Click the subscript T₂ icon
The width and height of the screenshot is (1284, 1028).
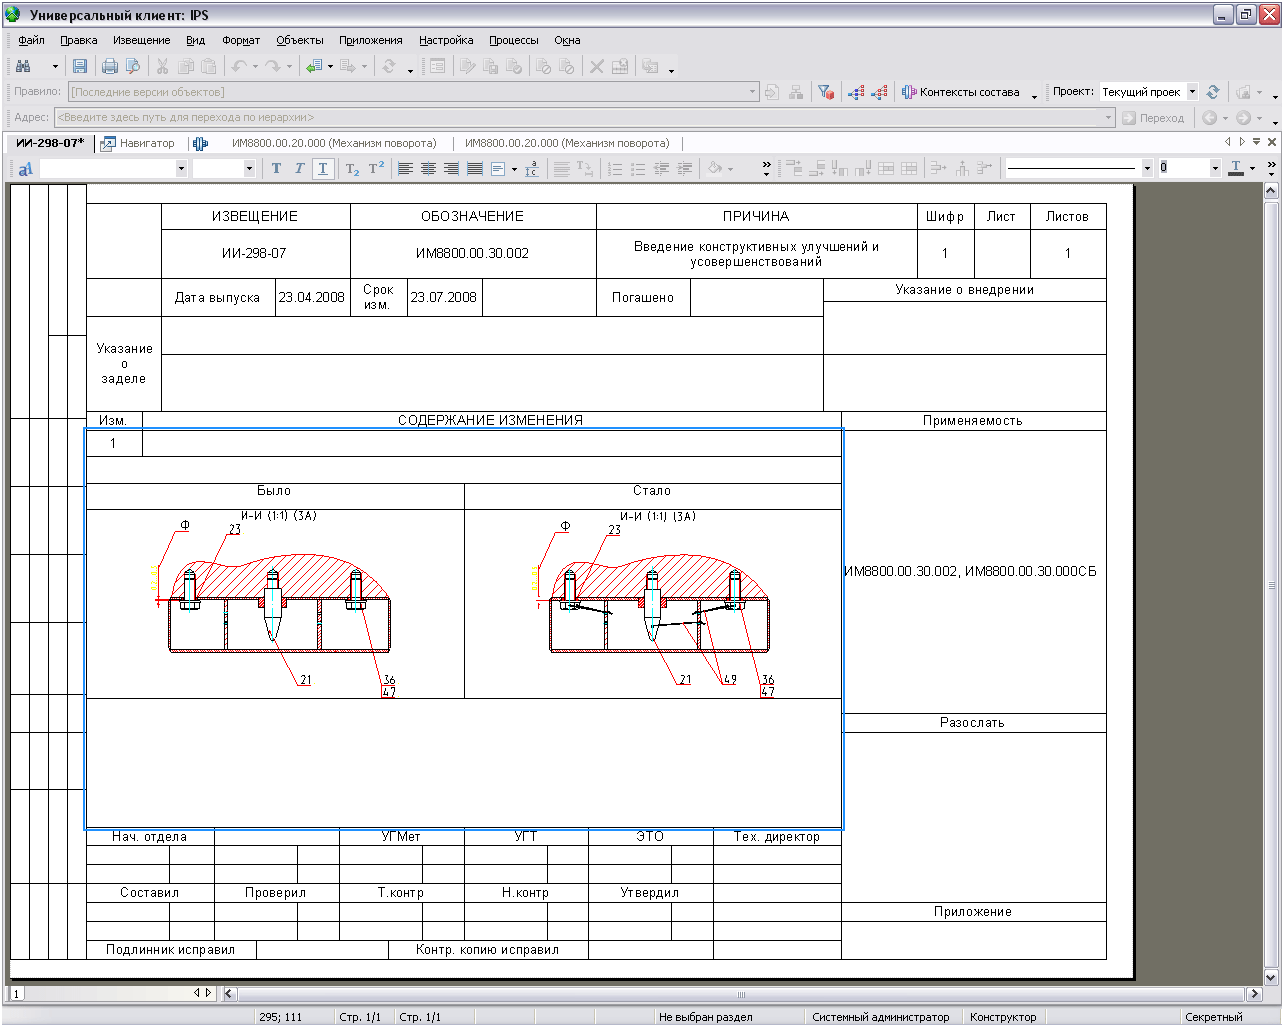(x=352, y=169)
